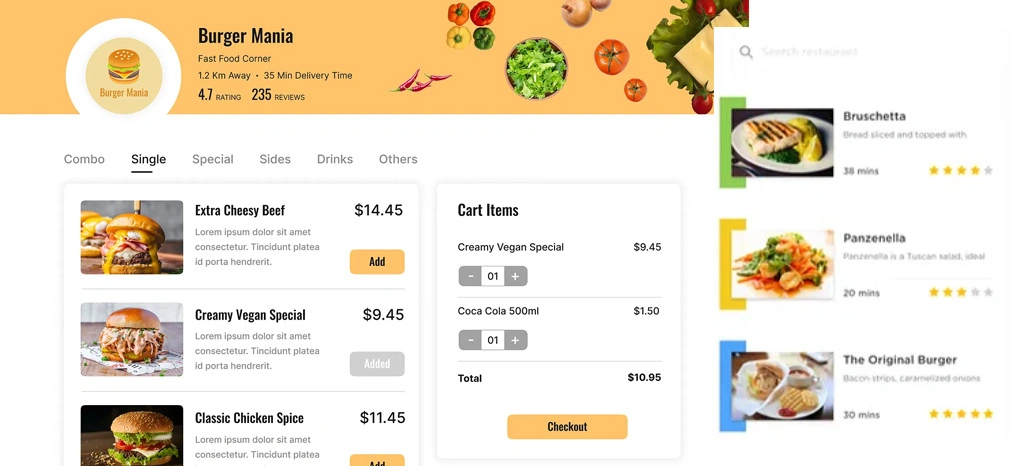Select the Bruschetta dish thumbnail
1026x466 pixels.
click(782, 142)
